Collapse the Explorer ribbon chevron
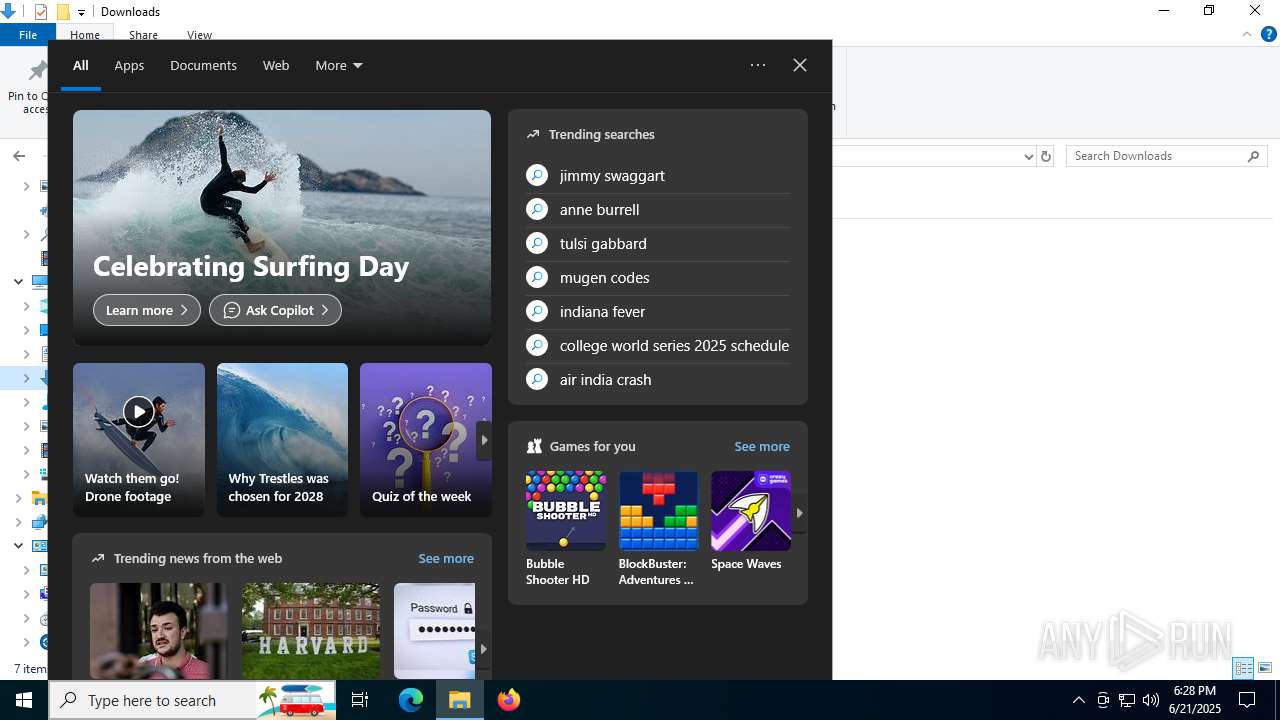Image resolution: width=1280 pixels, height=720 pixels. pos(1247,34)
